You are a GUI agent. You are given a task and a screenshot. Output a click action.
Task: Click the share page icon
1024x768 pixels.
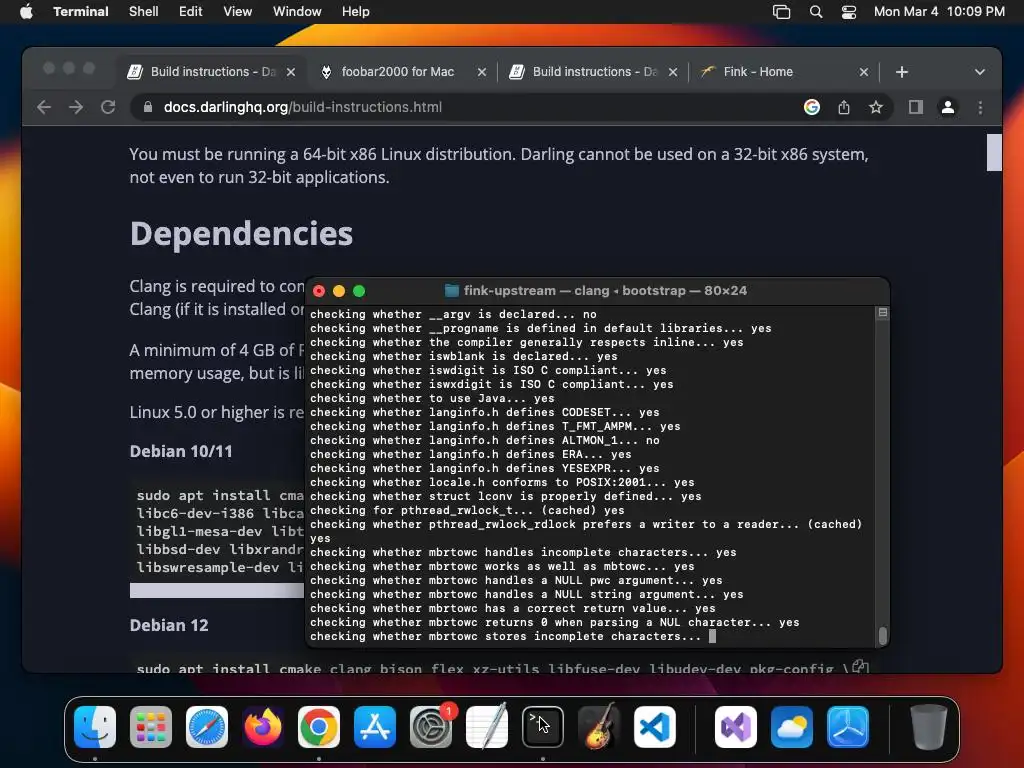coord(844,107)
